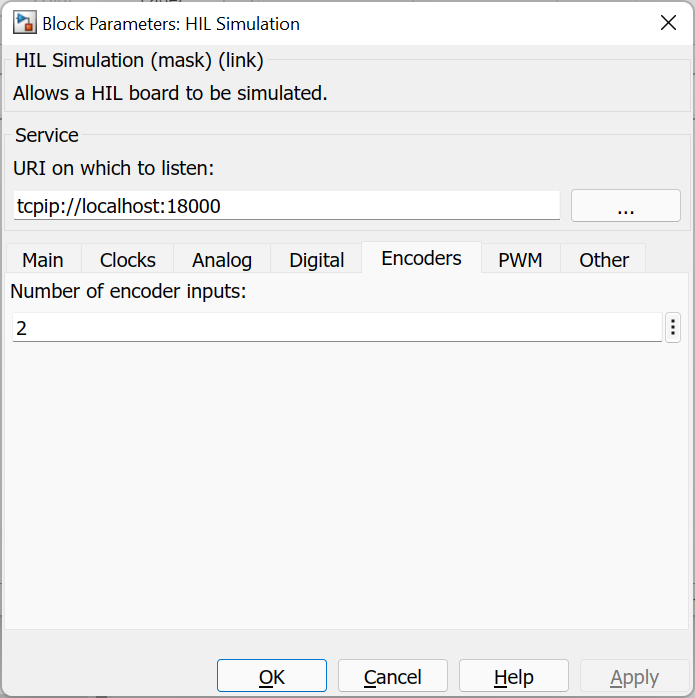Image resolution: width=695 pixels, height=698 pixels.
Task: Click the URI on which to listen field
Action: point(286,206)
